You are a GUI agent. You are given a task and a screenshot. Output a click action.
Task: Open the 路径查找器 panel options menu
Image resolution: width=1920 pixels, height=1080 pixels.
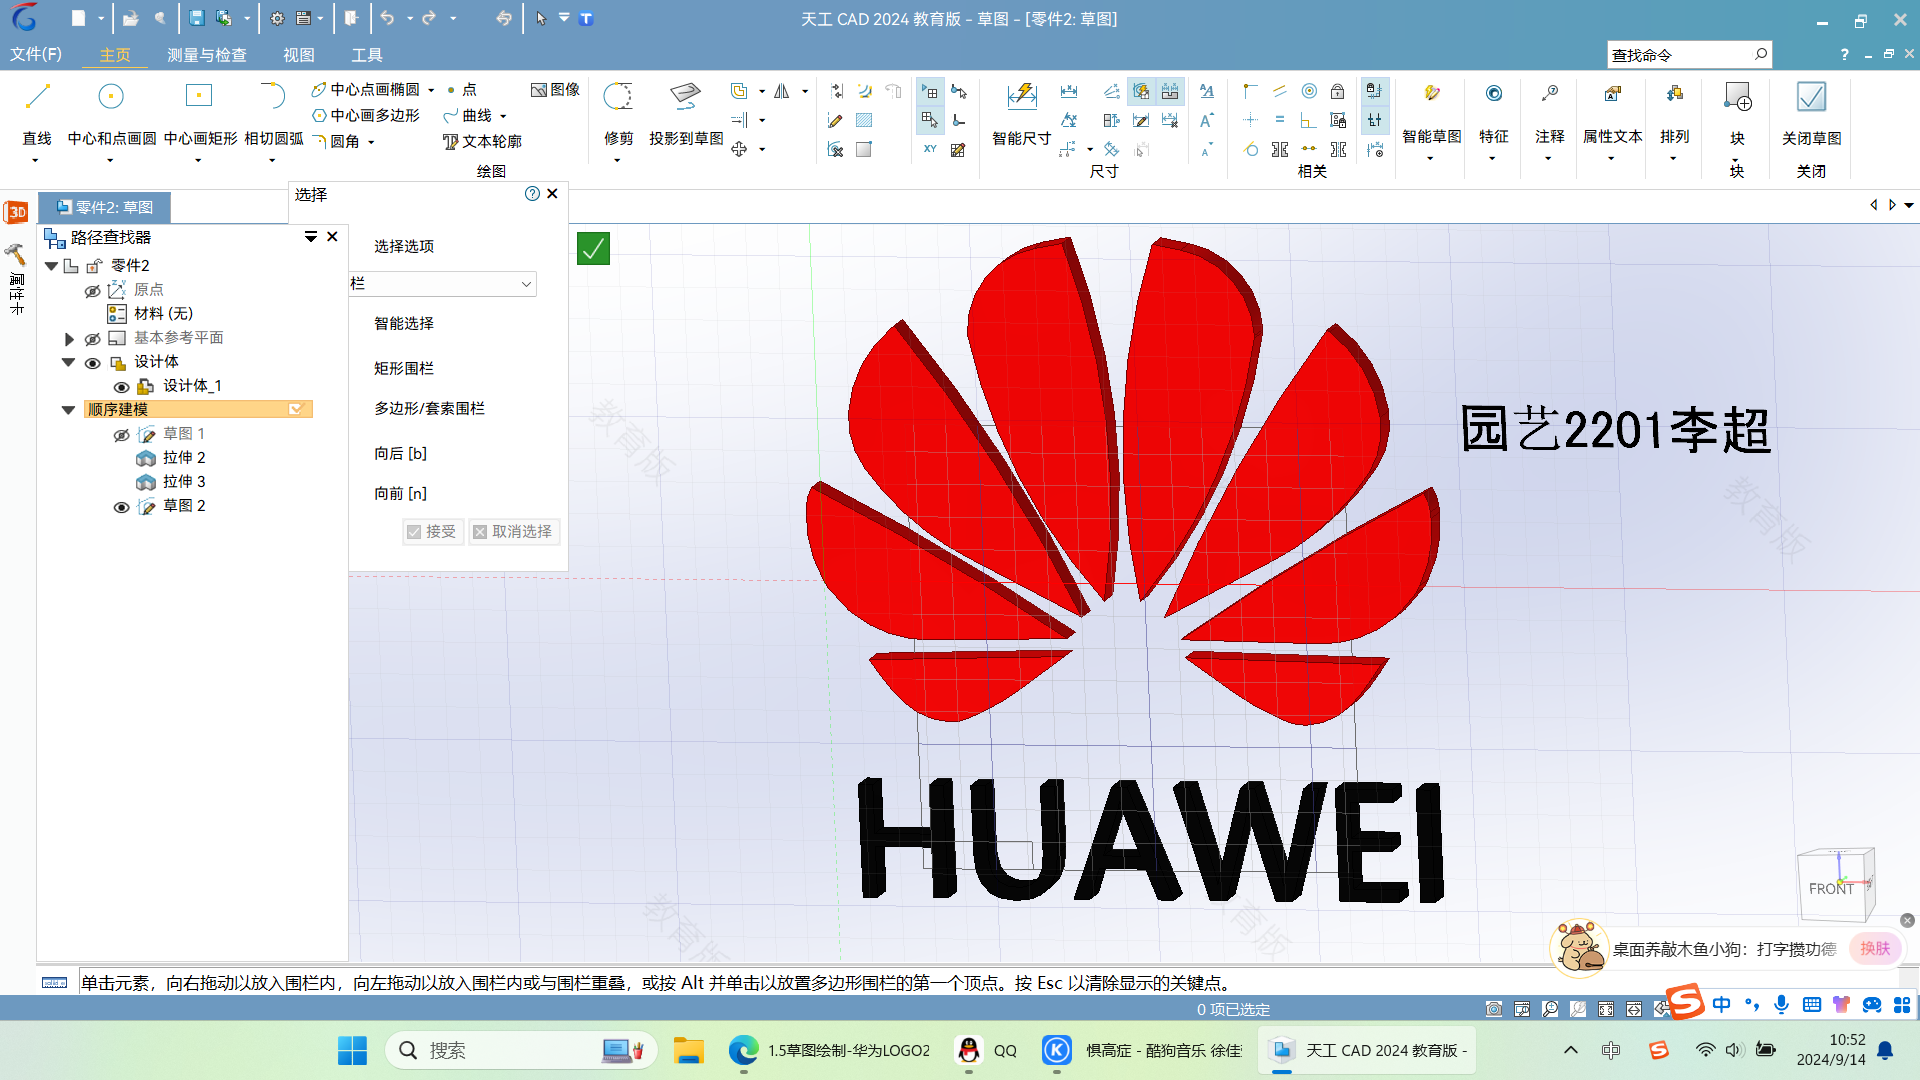(x=310, y=237)
